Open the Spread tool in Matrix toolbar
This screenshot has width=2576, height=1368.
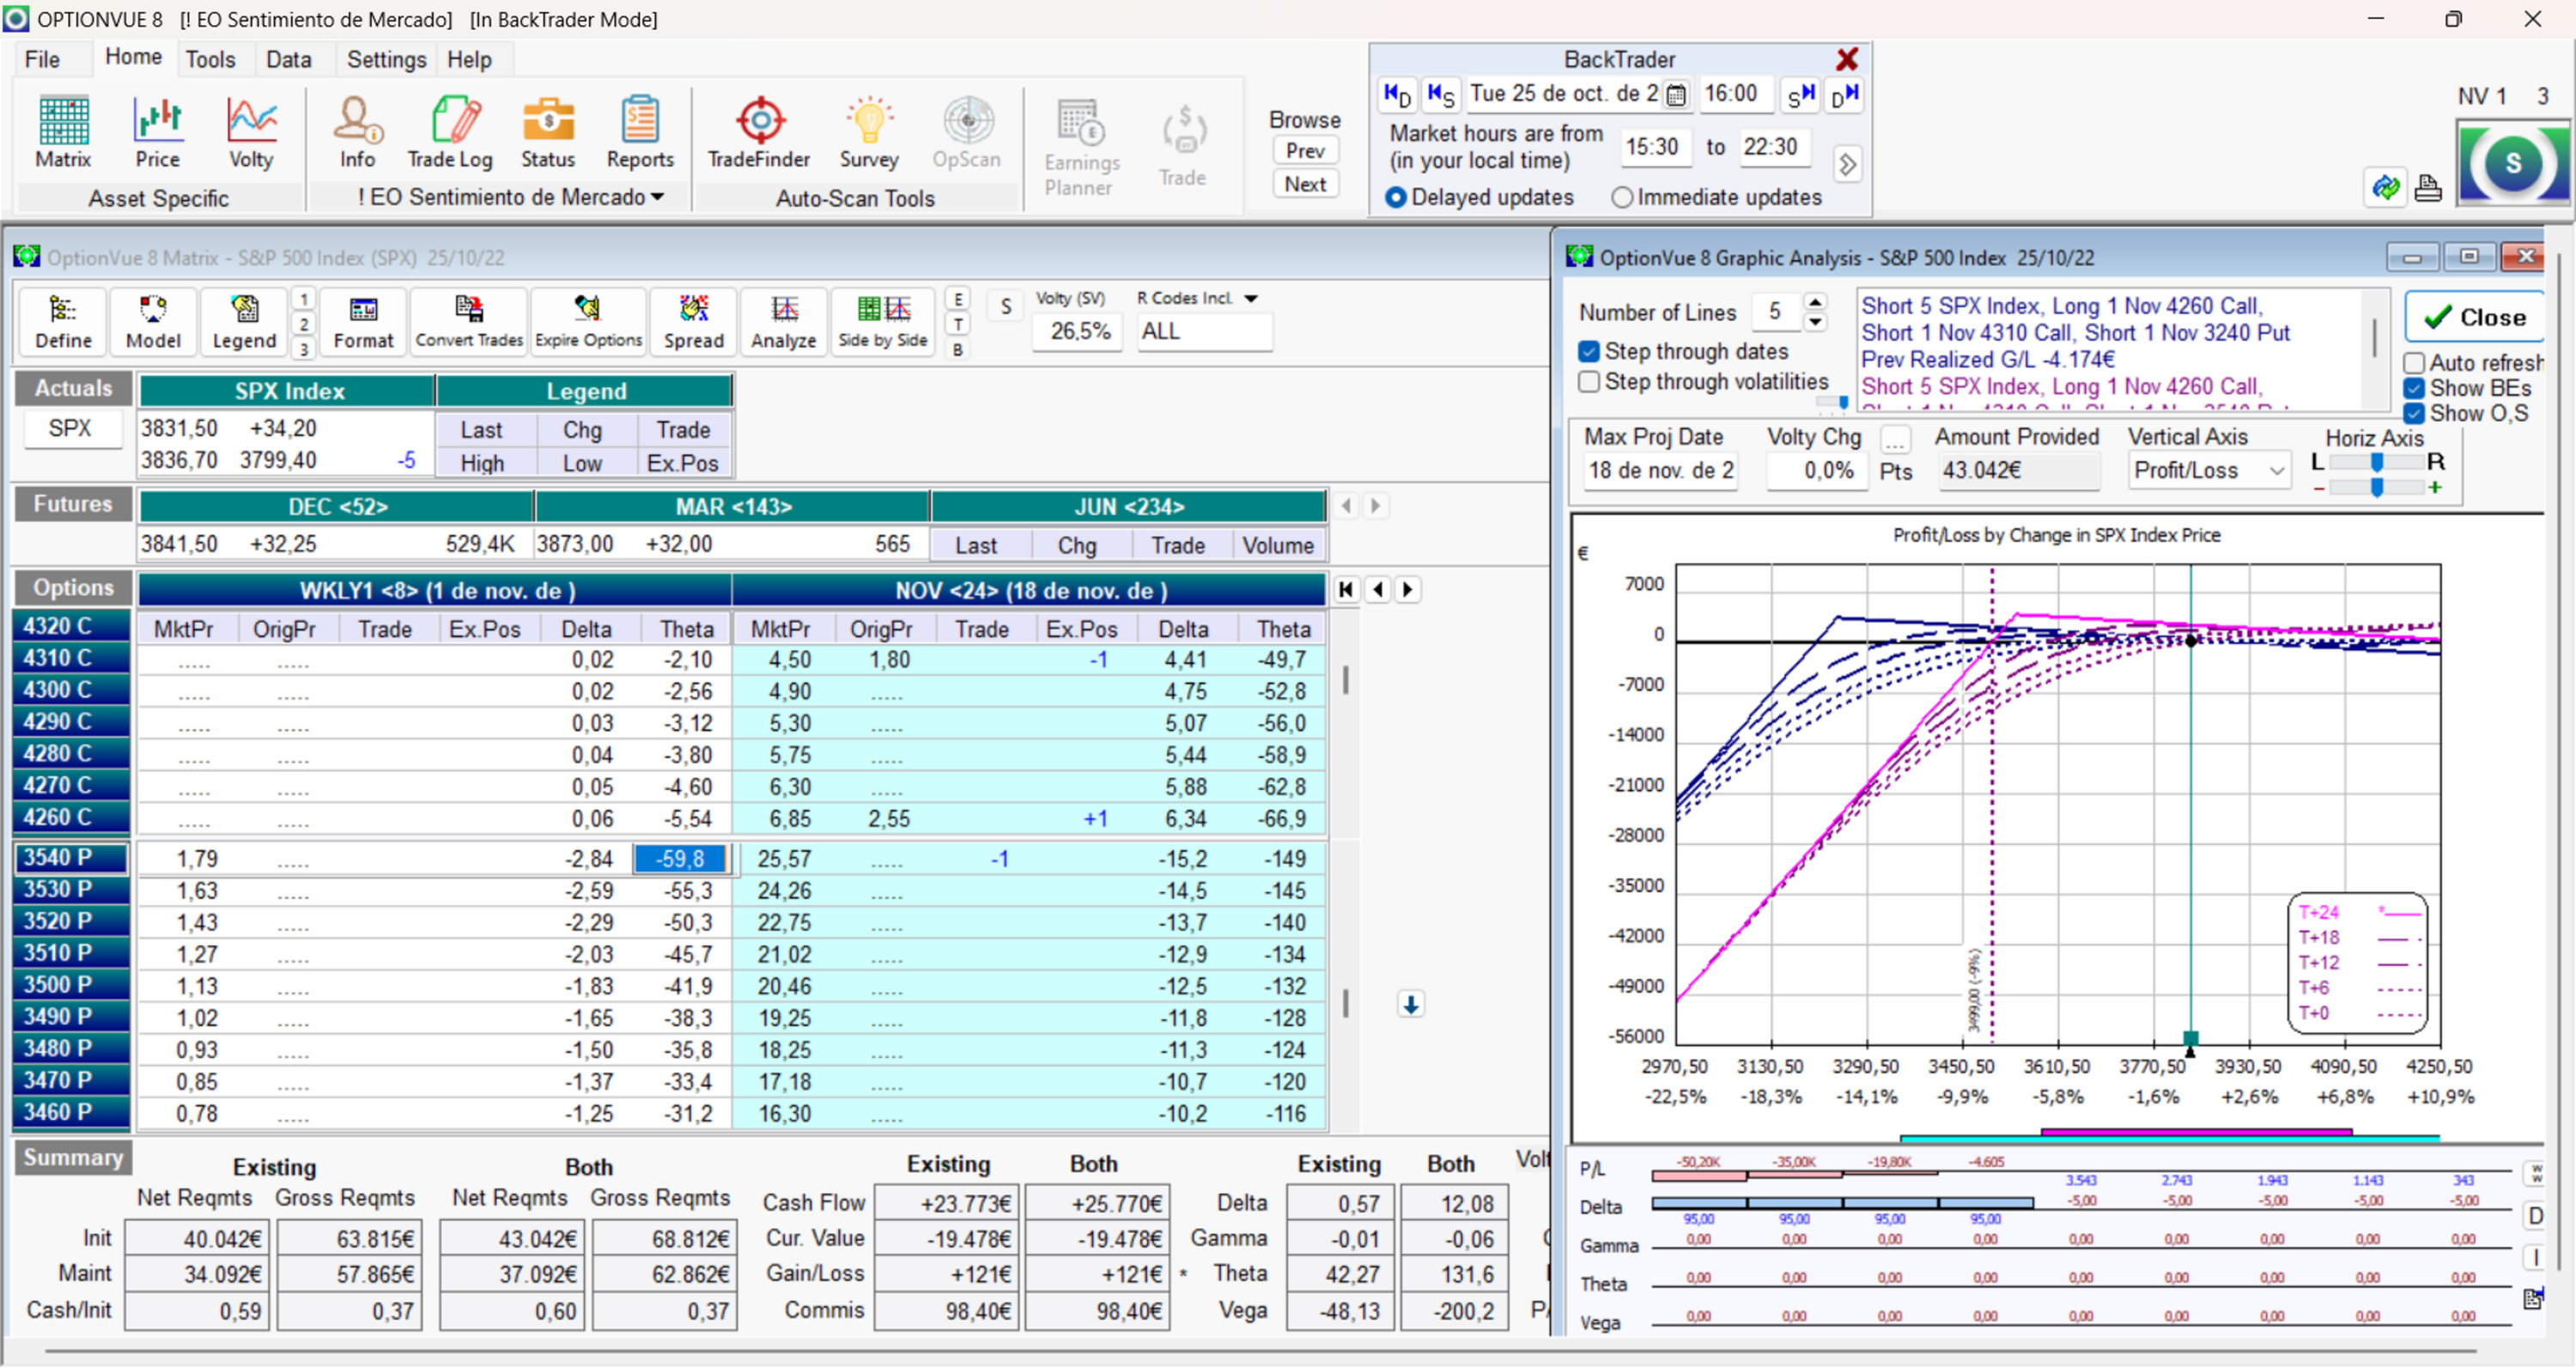tap(693, 322)
